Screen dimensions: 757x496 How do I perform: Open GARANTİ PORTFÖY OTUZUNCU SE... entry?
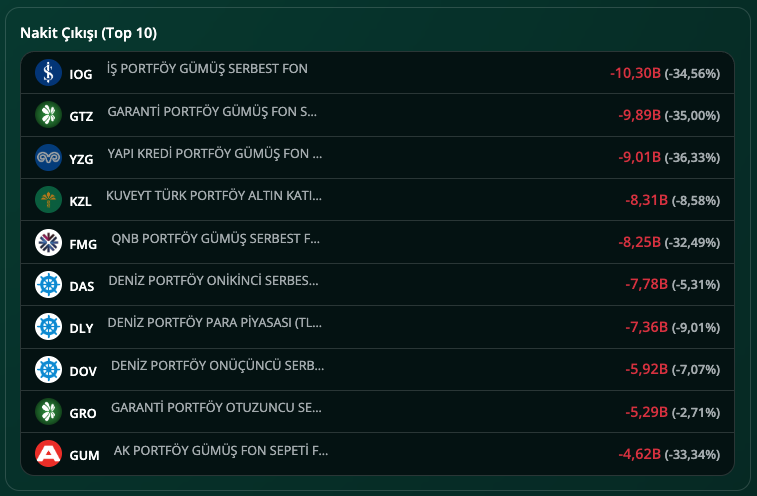[x=216, y=408]
